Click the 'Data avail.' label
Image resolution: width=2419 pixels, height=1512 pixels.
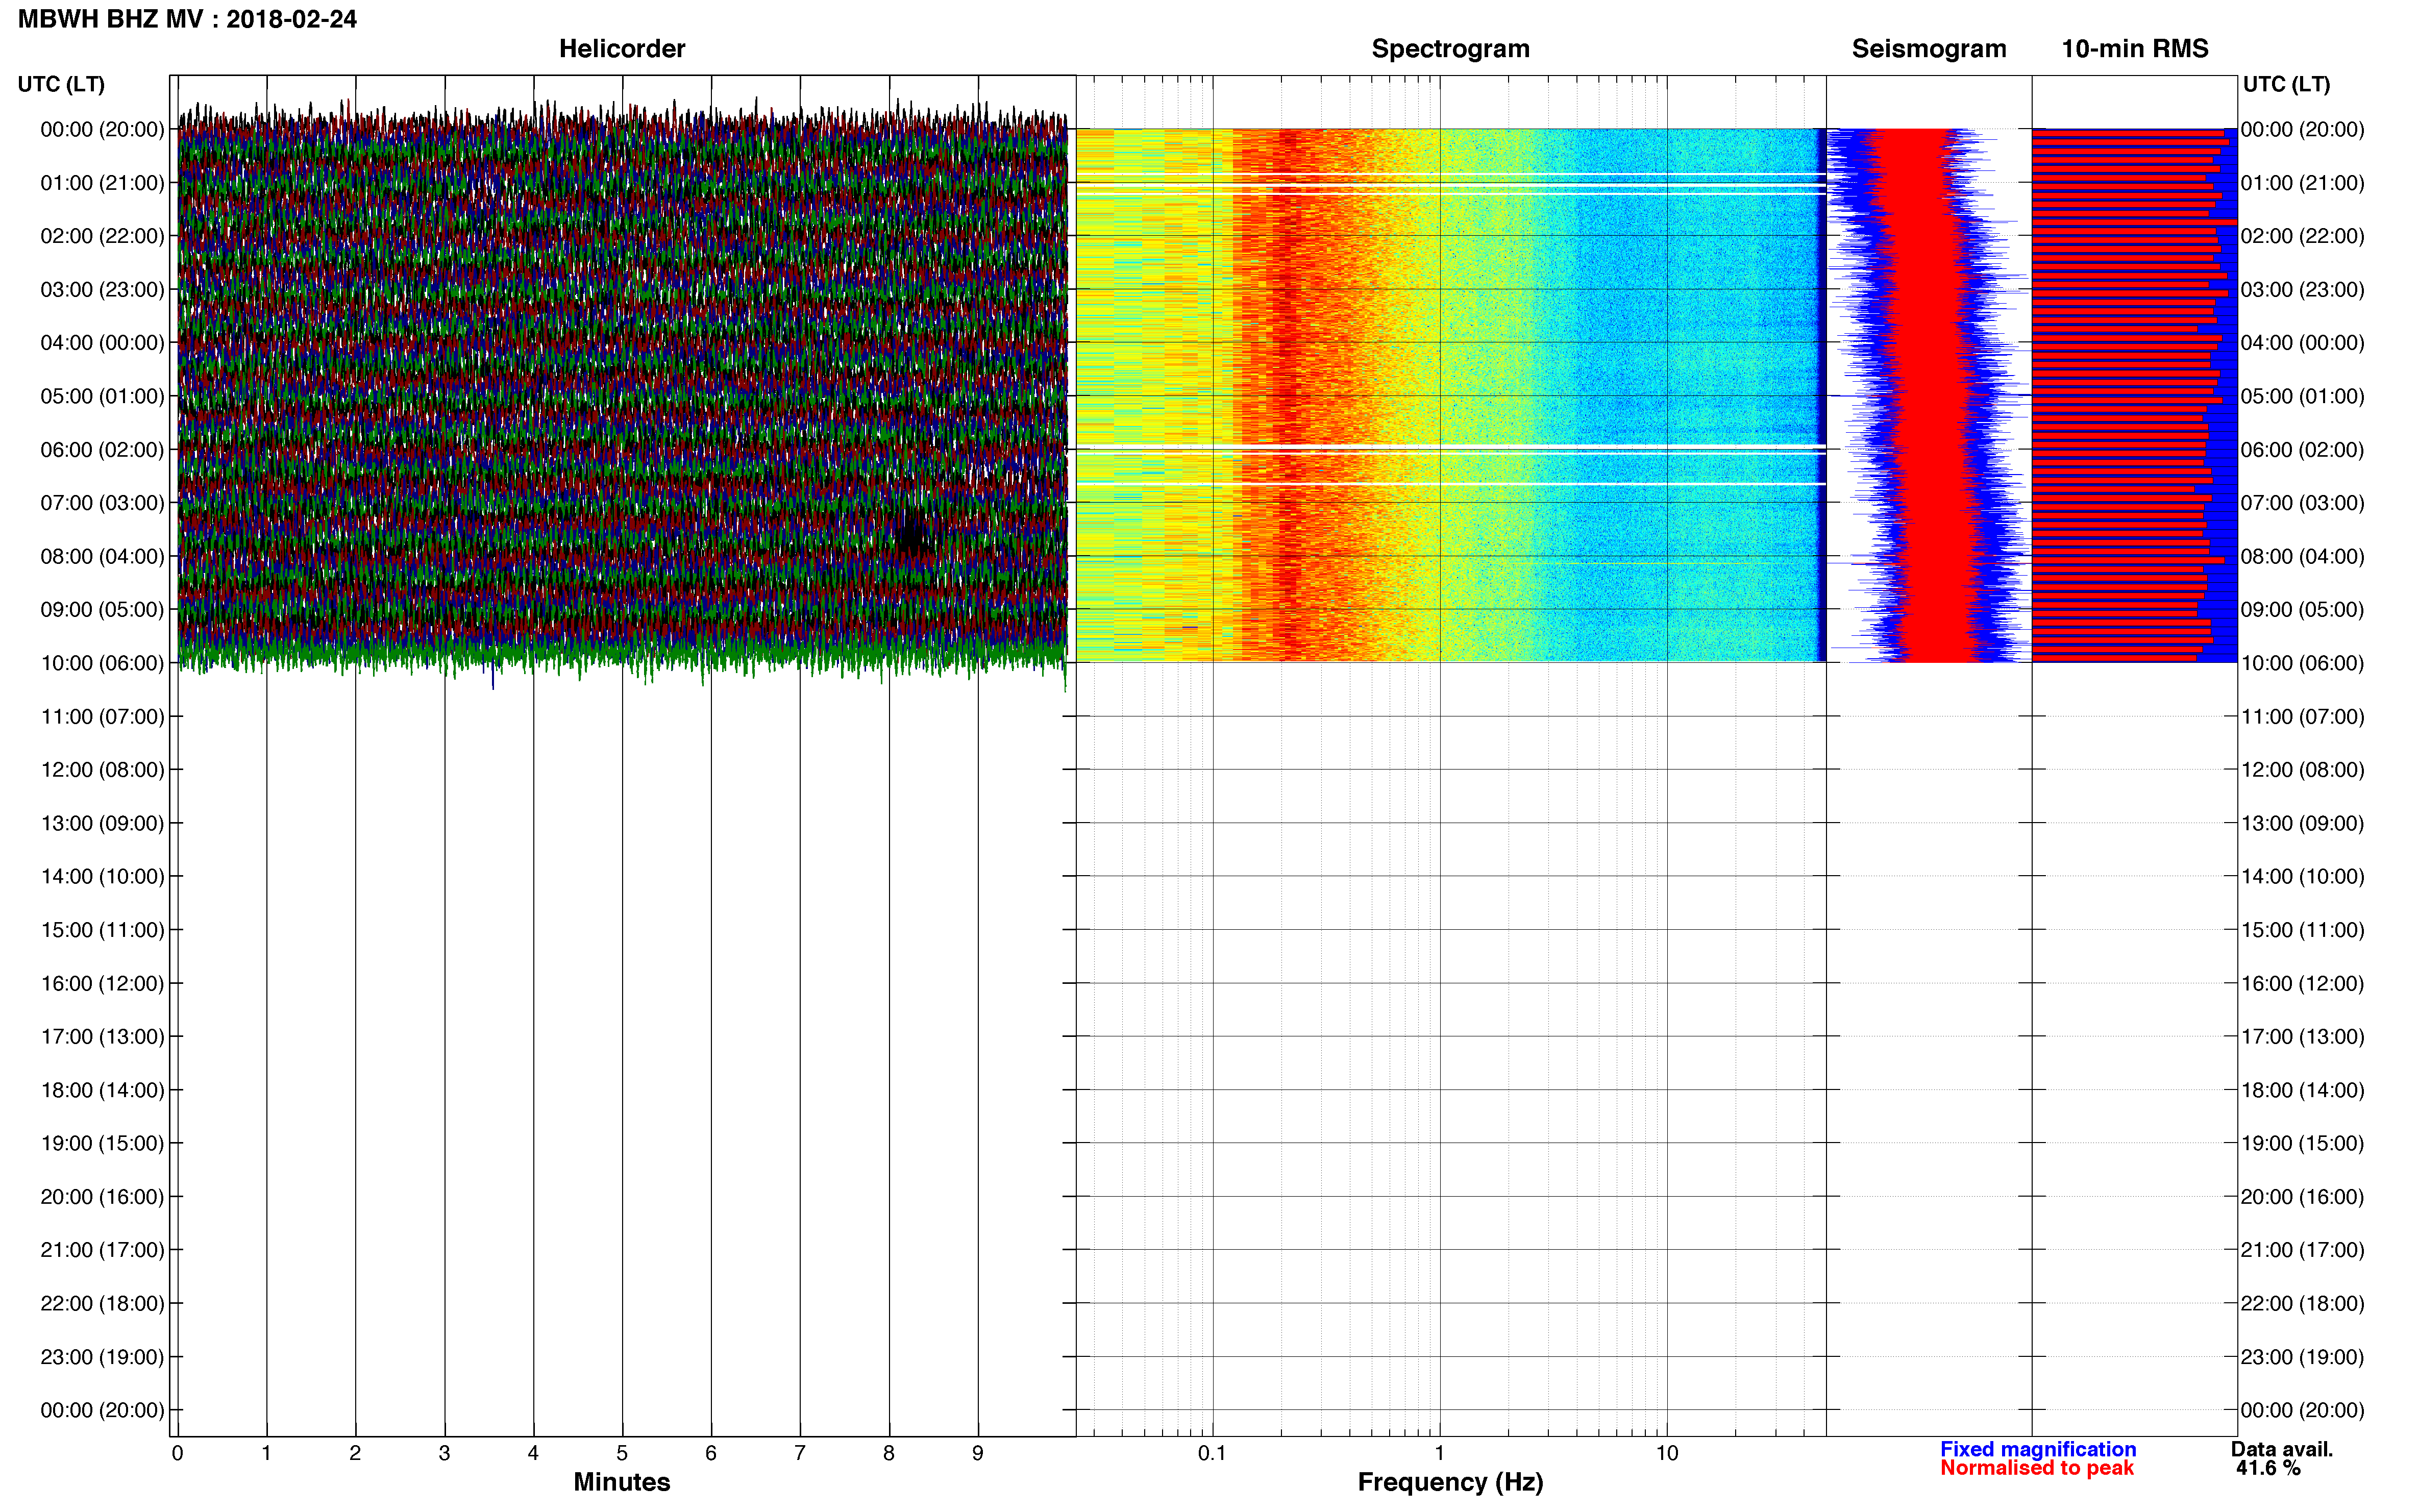click(x=2282, y=1449)
